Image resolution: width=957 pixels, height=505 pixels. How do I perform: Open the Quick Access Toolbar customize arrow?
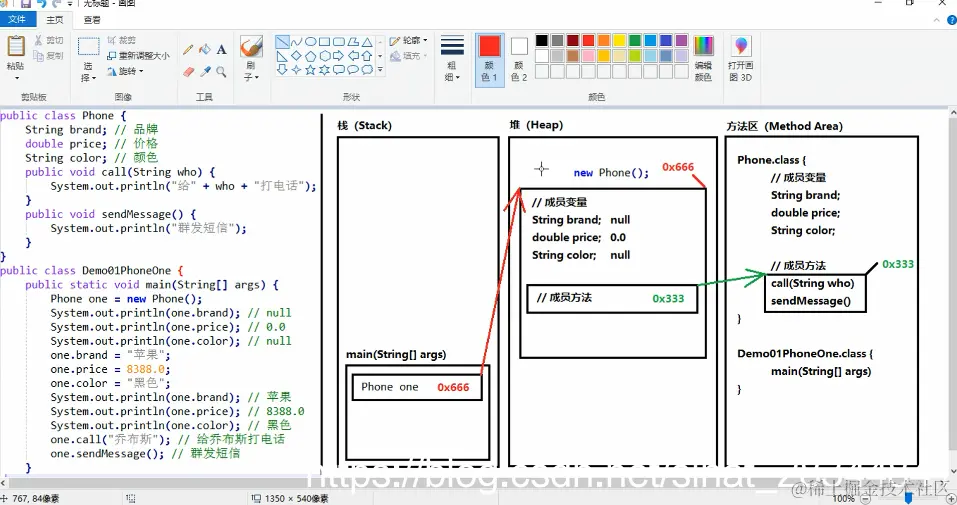tap(70, 4)
